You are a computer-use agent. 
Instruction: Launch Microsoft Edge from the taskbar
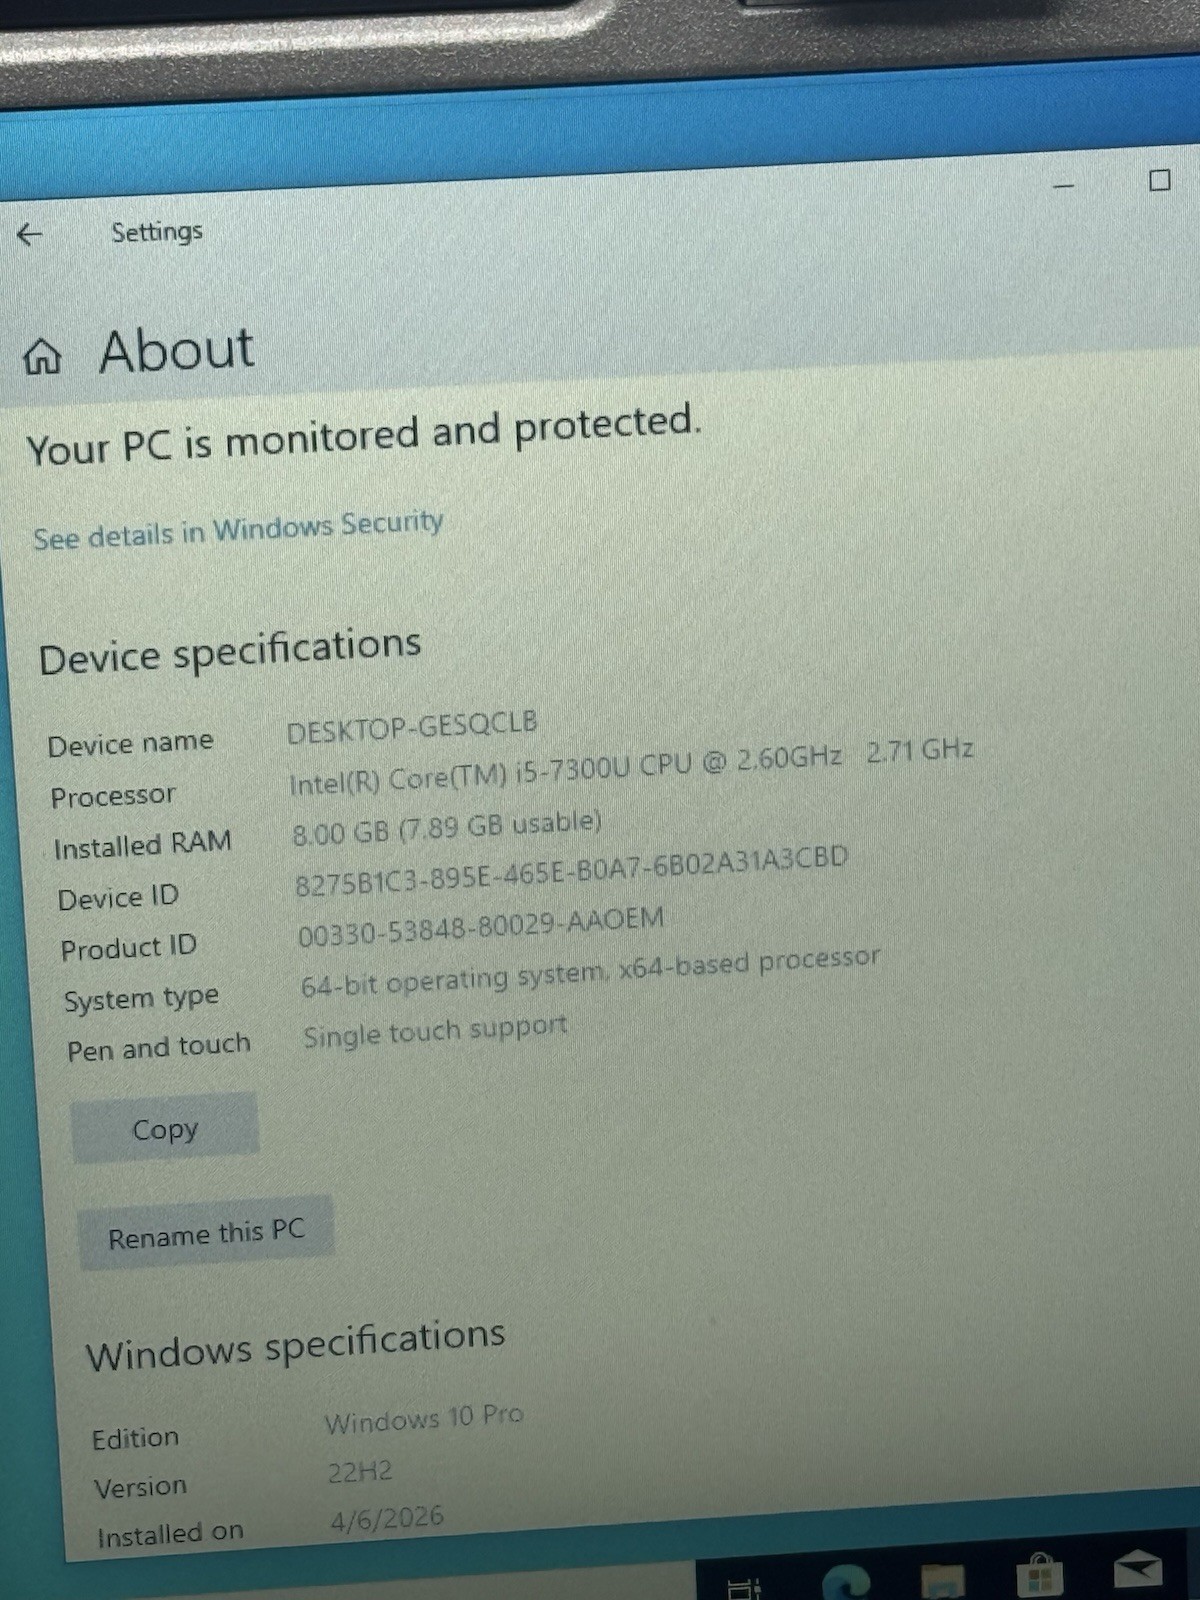846,1582
